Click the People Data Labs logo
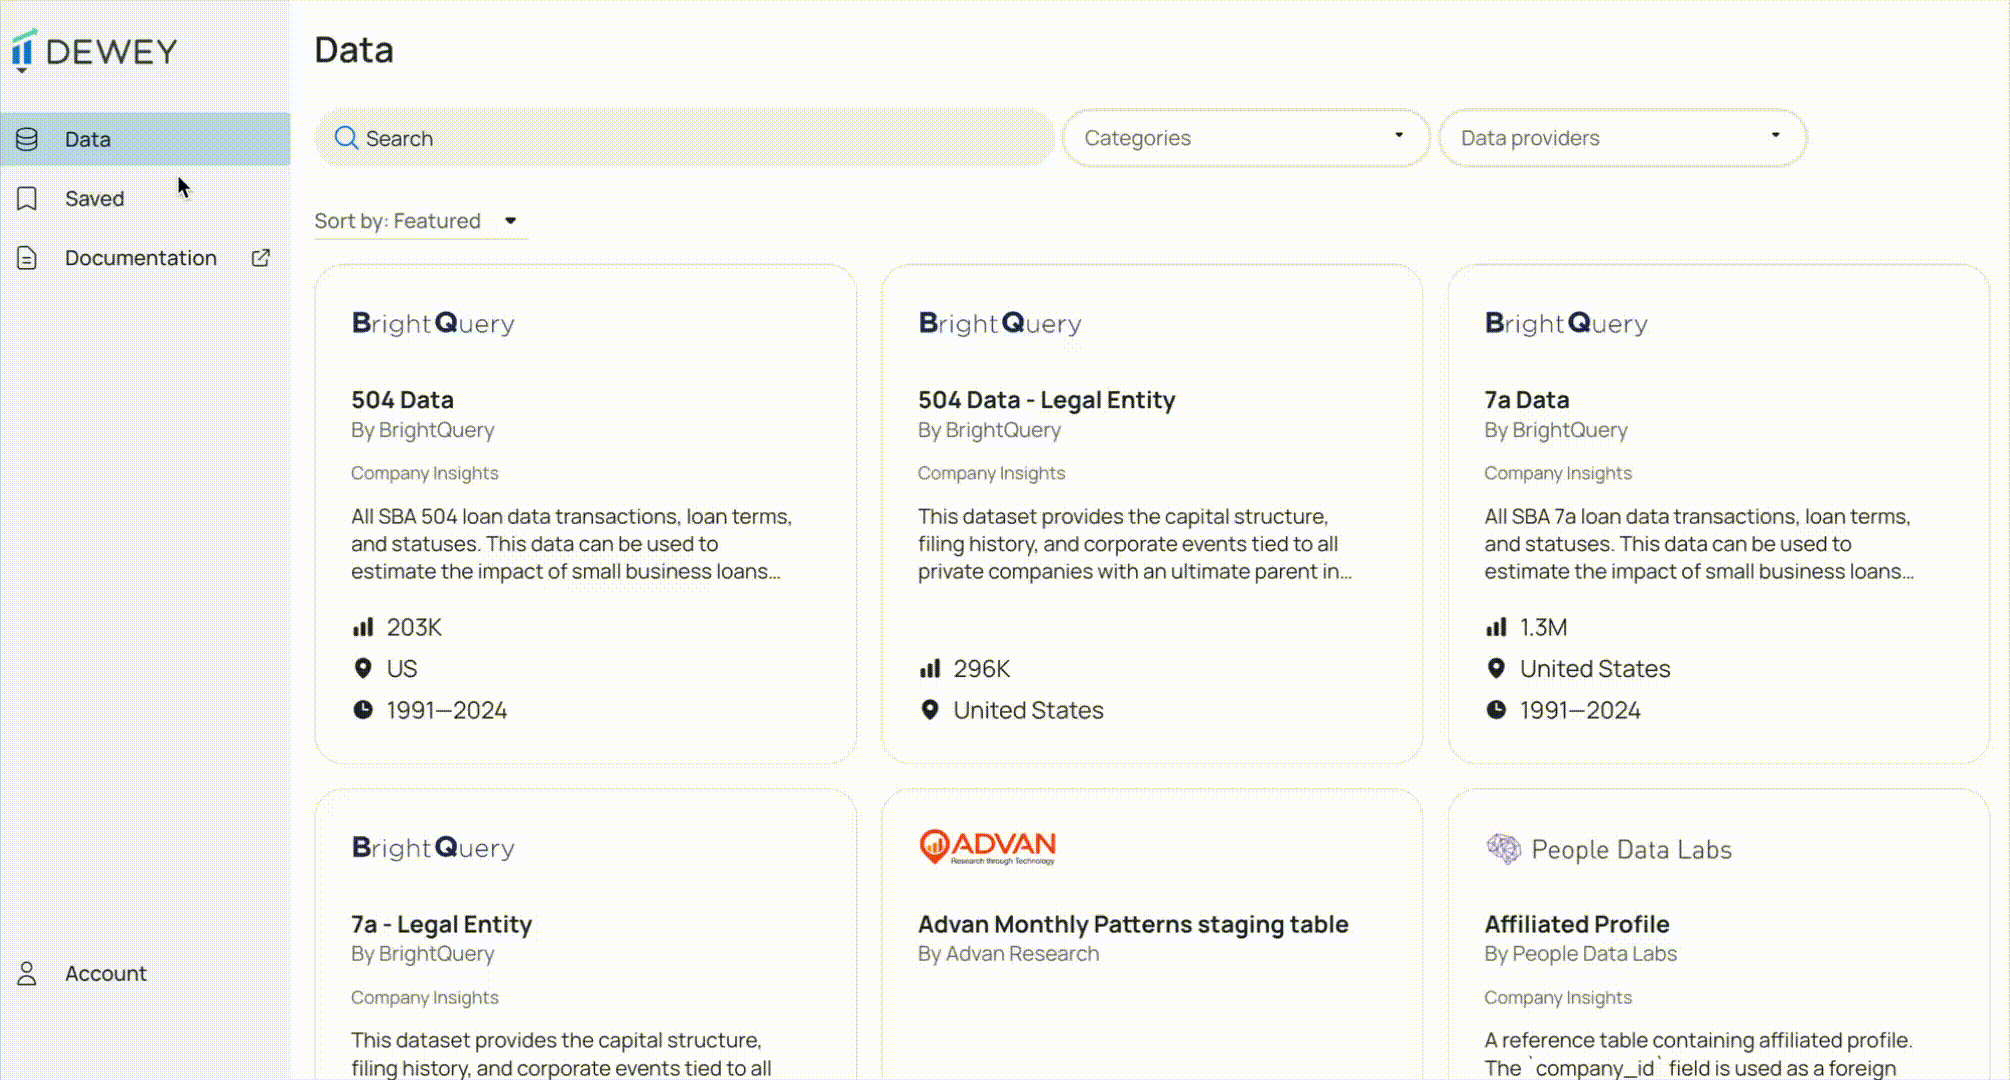Image resolution: width=2010 pixels, height=1080 pixels. [1608, 849]
